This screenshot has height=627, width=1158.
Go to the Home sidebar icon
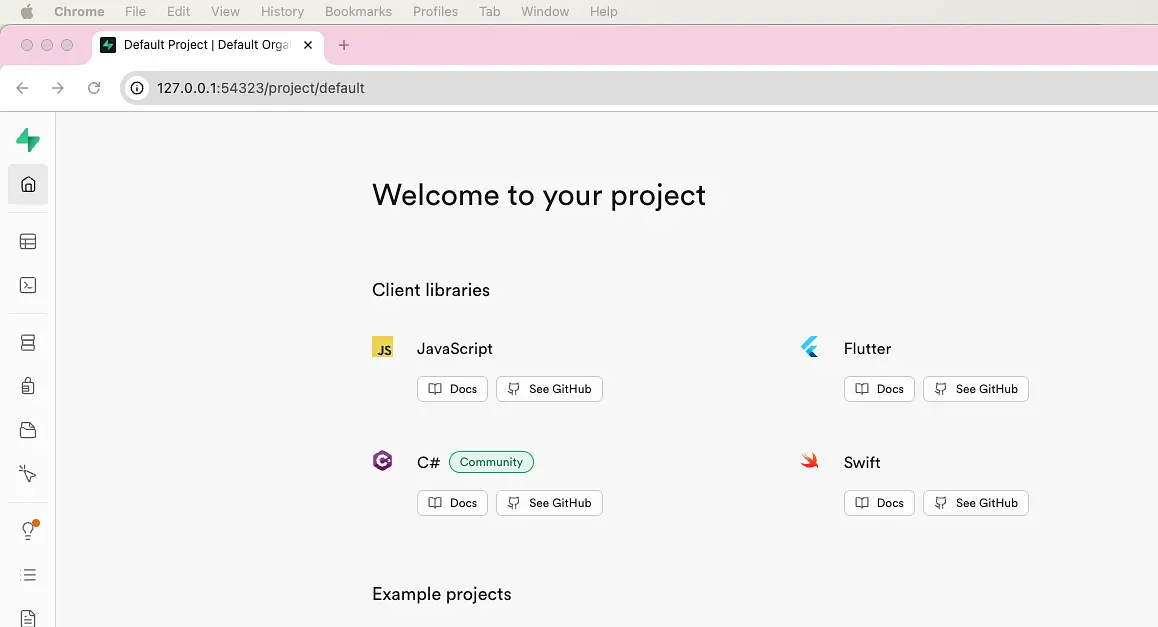click(x=28, y=184)
